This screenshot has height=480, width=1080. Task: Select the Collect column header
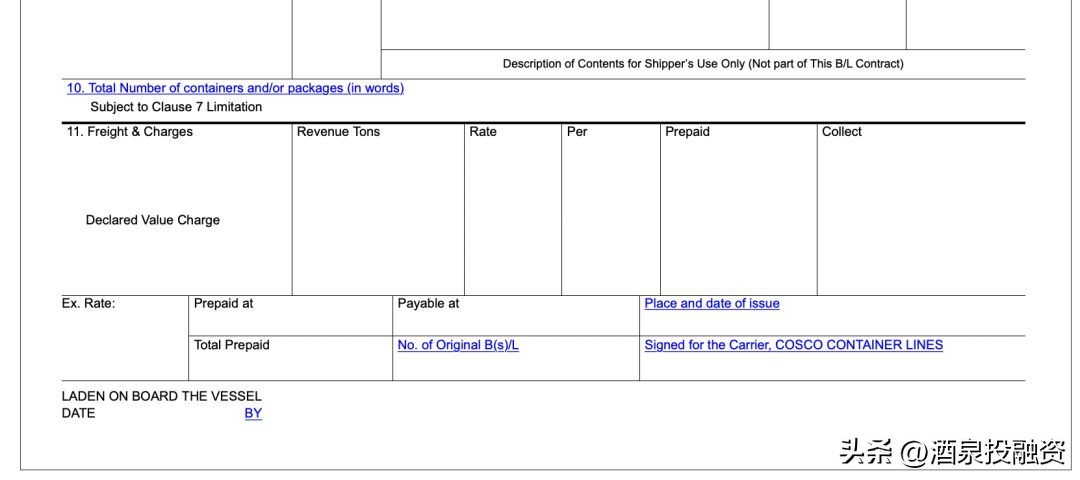click(841, 132)
